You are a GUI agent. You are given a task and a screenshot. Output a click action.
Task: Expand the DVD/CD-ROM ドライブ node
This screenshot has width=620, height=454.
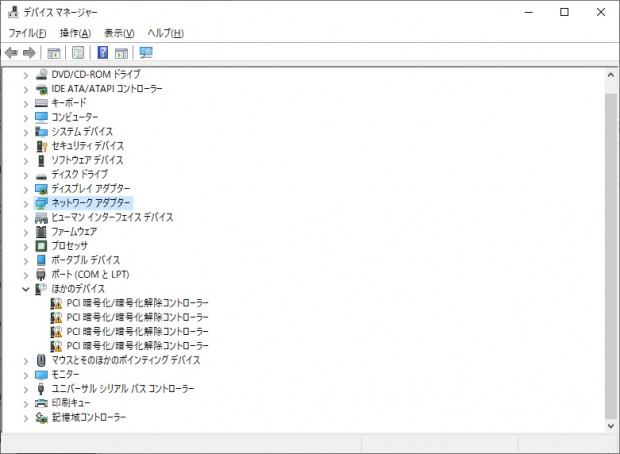26,75
